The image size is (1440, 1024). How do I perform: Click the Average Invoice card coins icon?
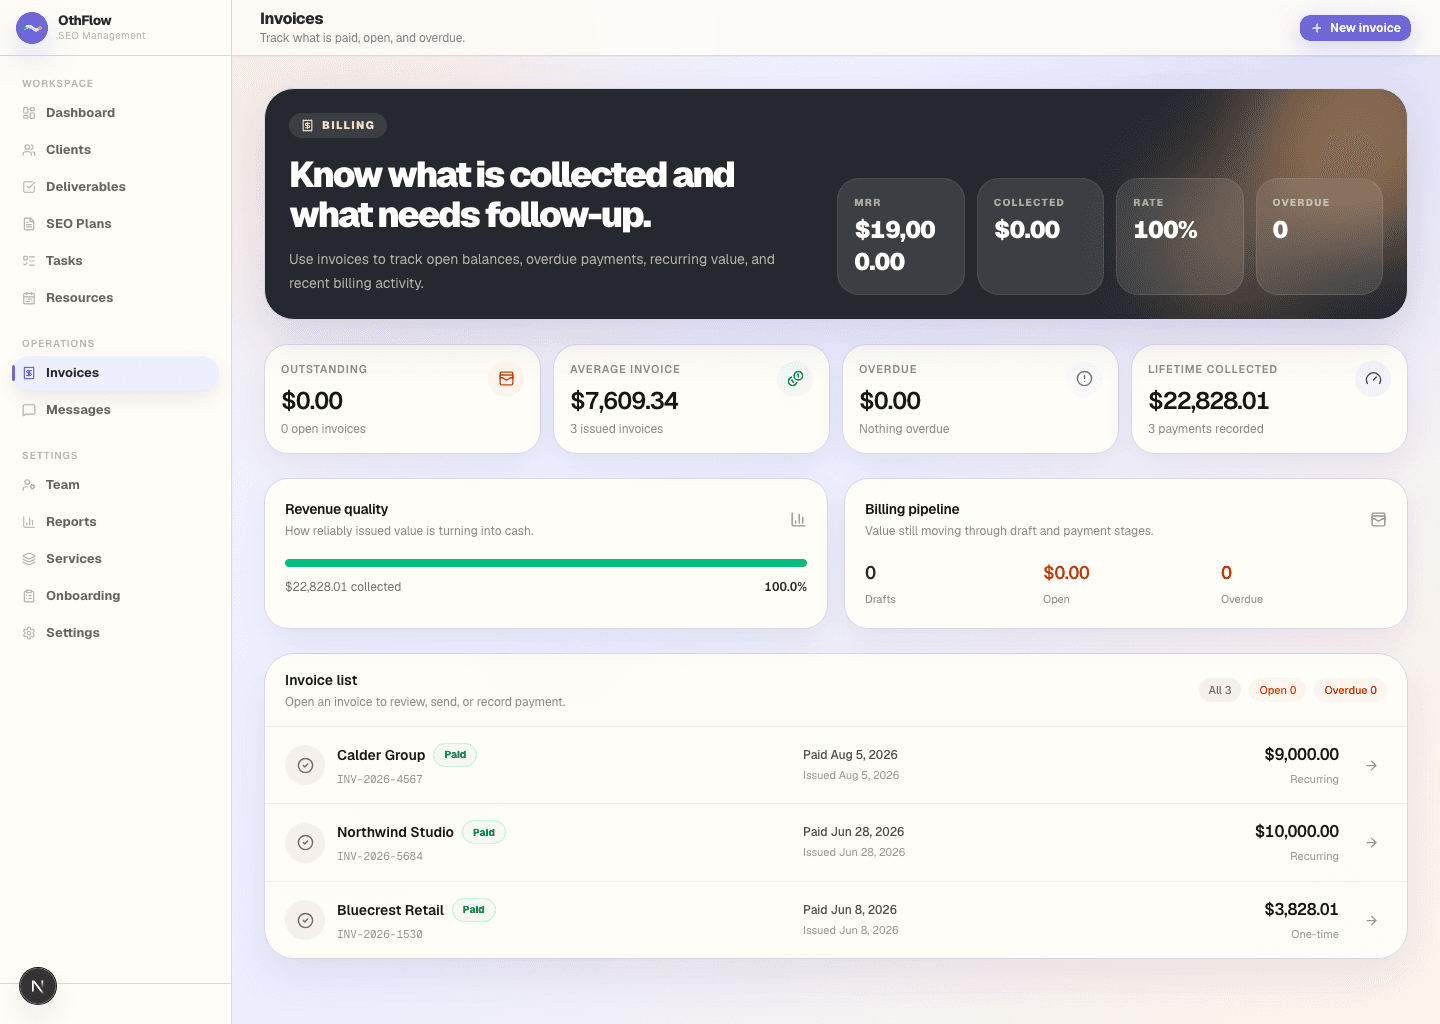coord(795,379)
